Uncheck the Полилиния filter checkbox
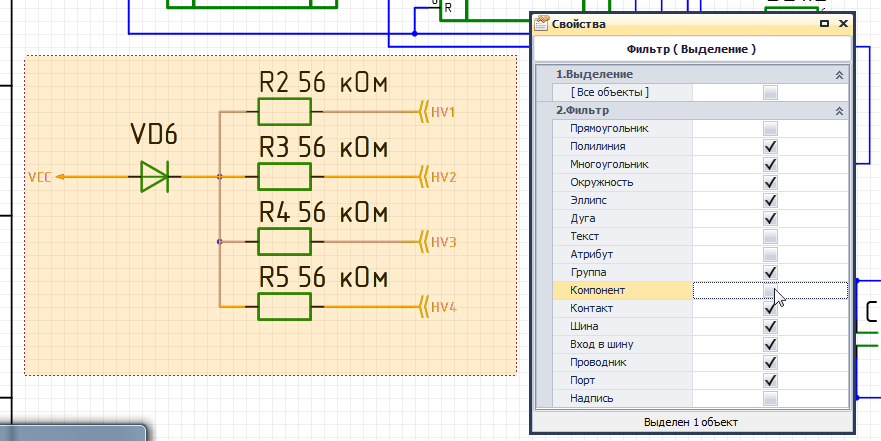This screenshot has width=881, height=441. point(770,147)
